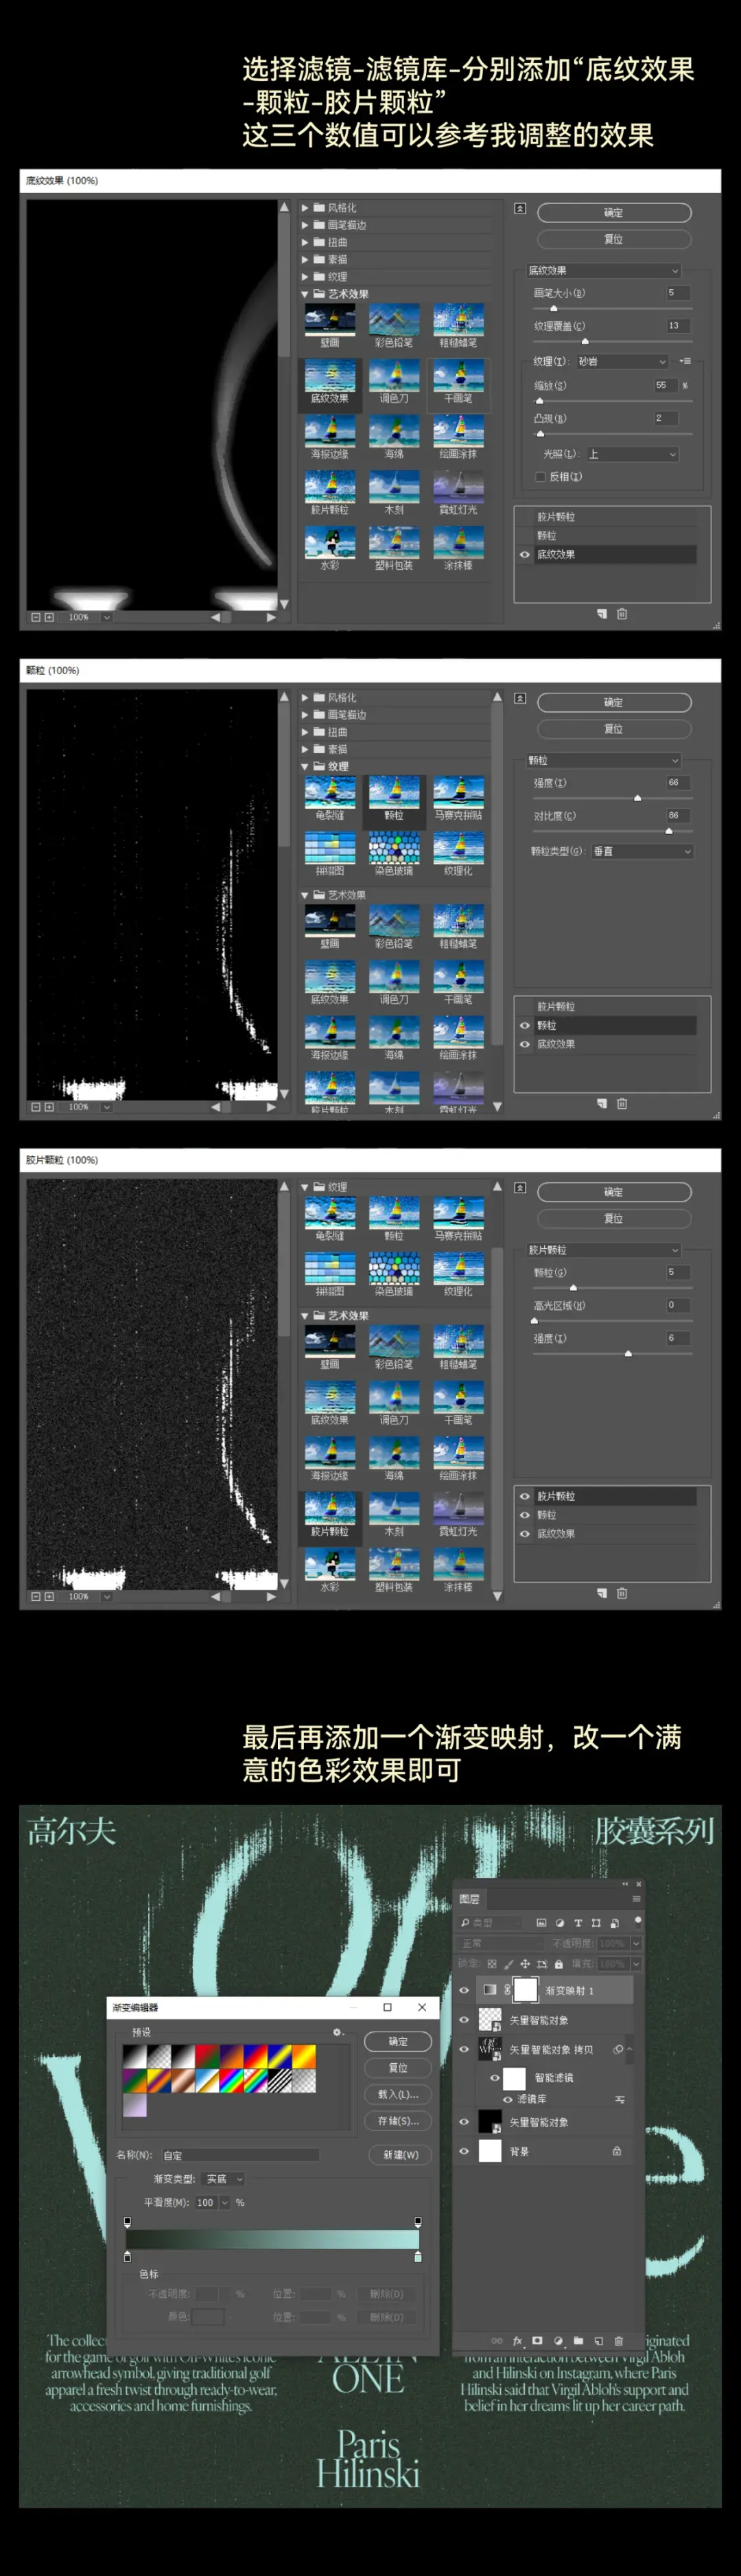
Task: Click 确定 in 胶片颗粒 window
Action: [614, 1192]
